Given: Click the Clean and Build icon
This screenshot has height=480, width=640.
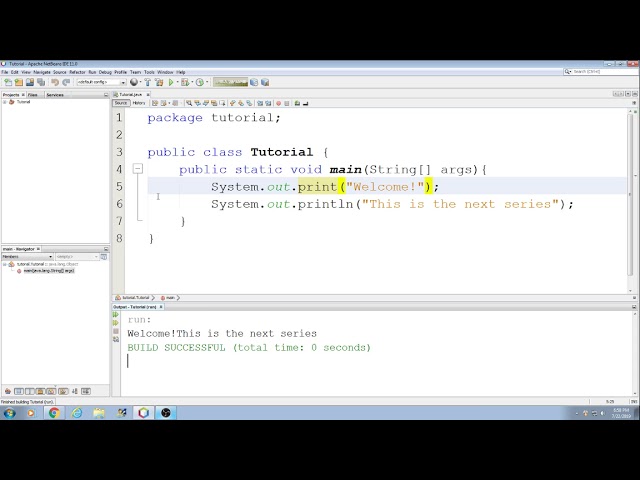Looking at the screenshot, I should coord(159,82).
